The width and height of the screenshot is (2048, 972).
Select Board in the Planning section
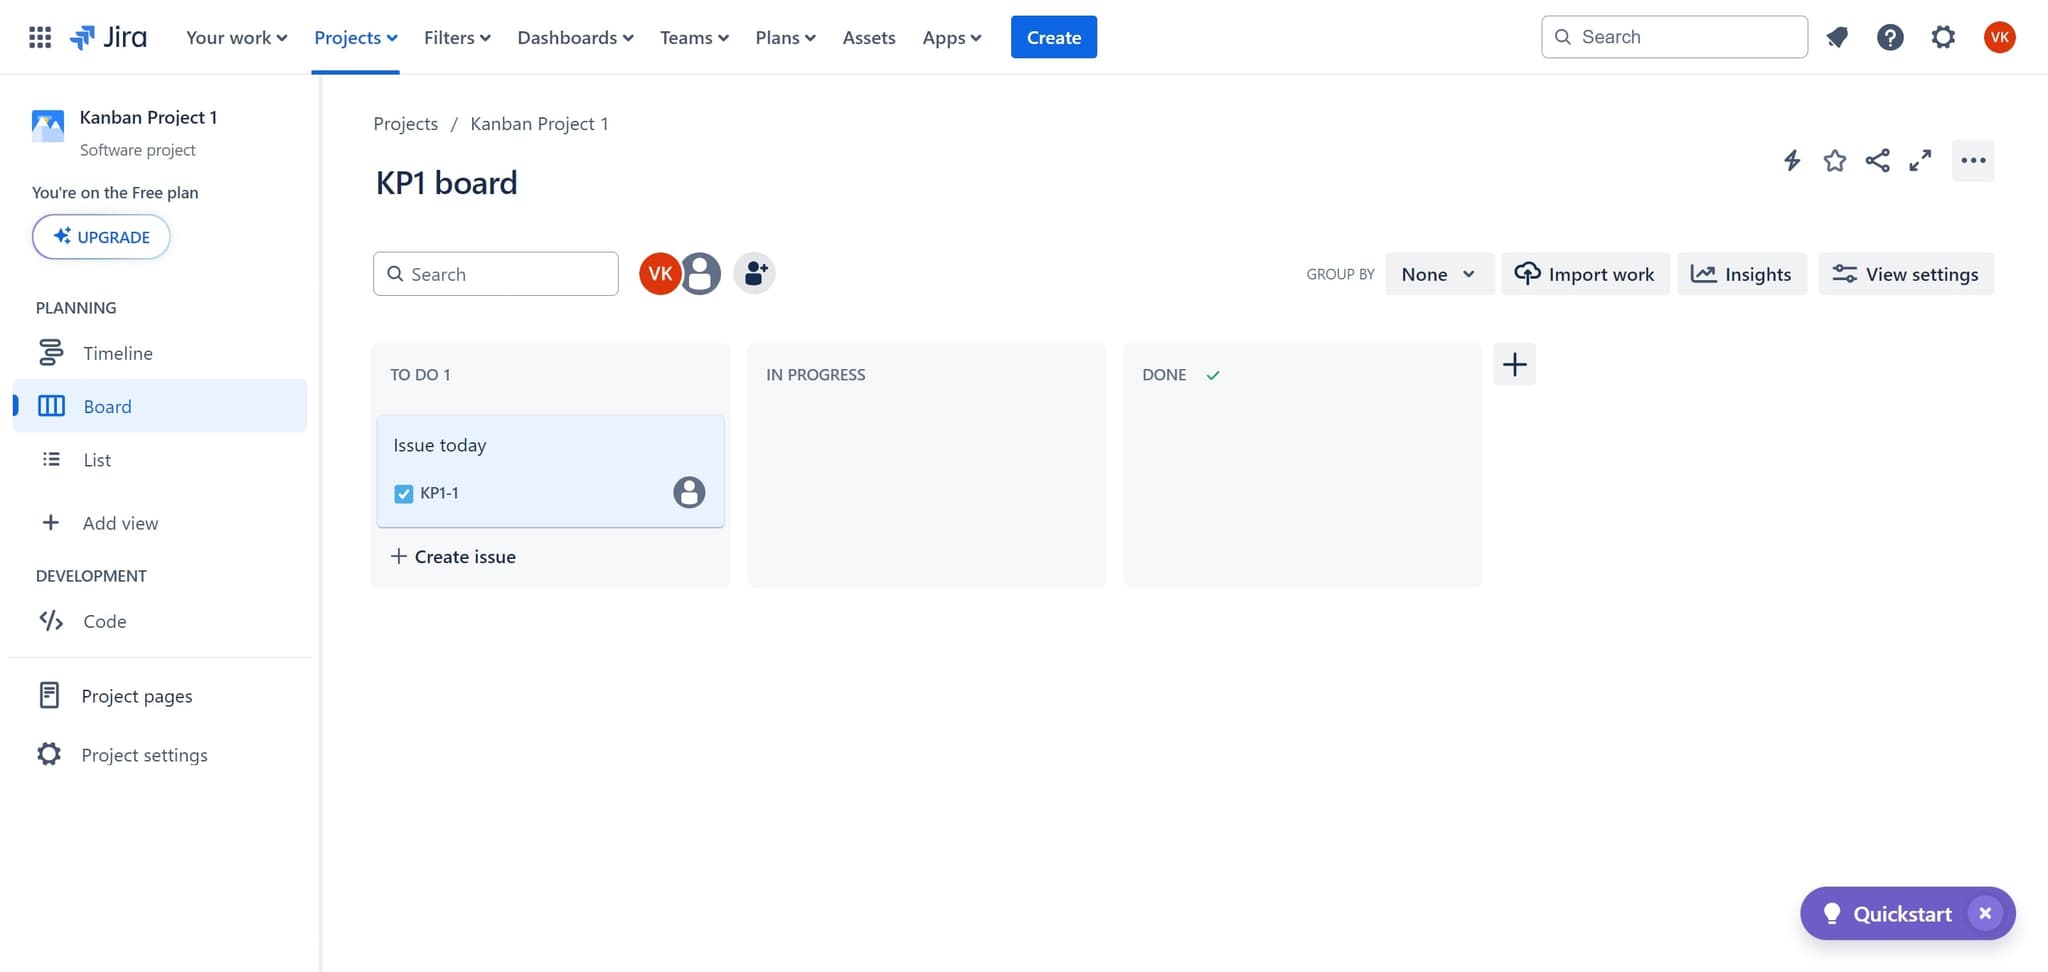[x=107, y=406]
